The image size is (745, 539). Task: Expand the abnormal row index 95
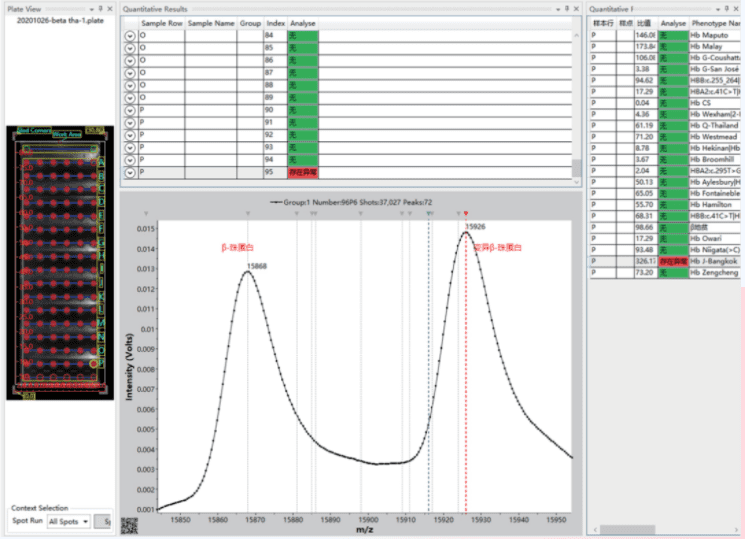129,172
